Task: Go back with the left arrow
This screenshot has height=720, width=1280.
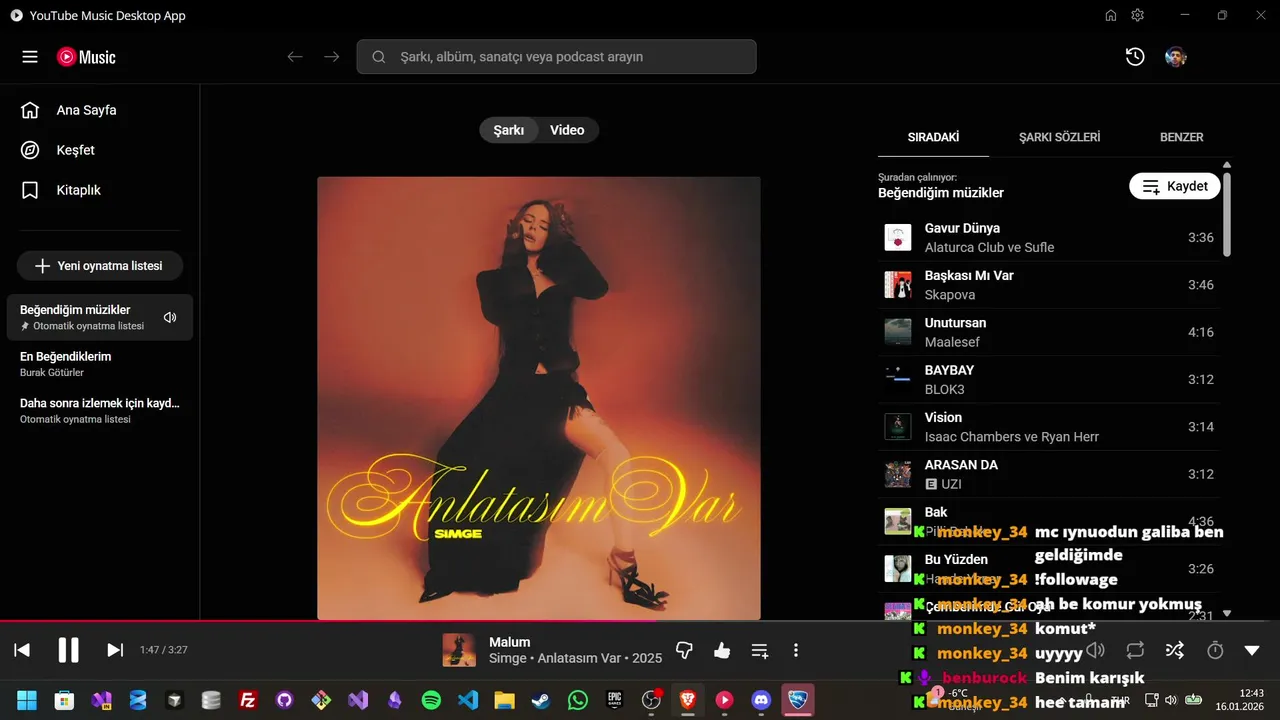Action: pos(295,57)
